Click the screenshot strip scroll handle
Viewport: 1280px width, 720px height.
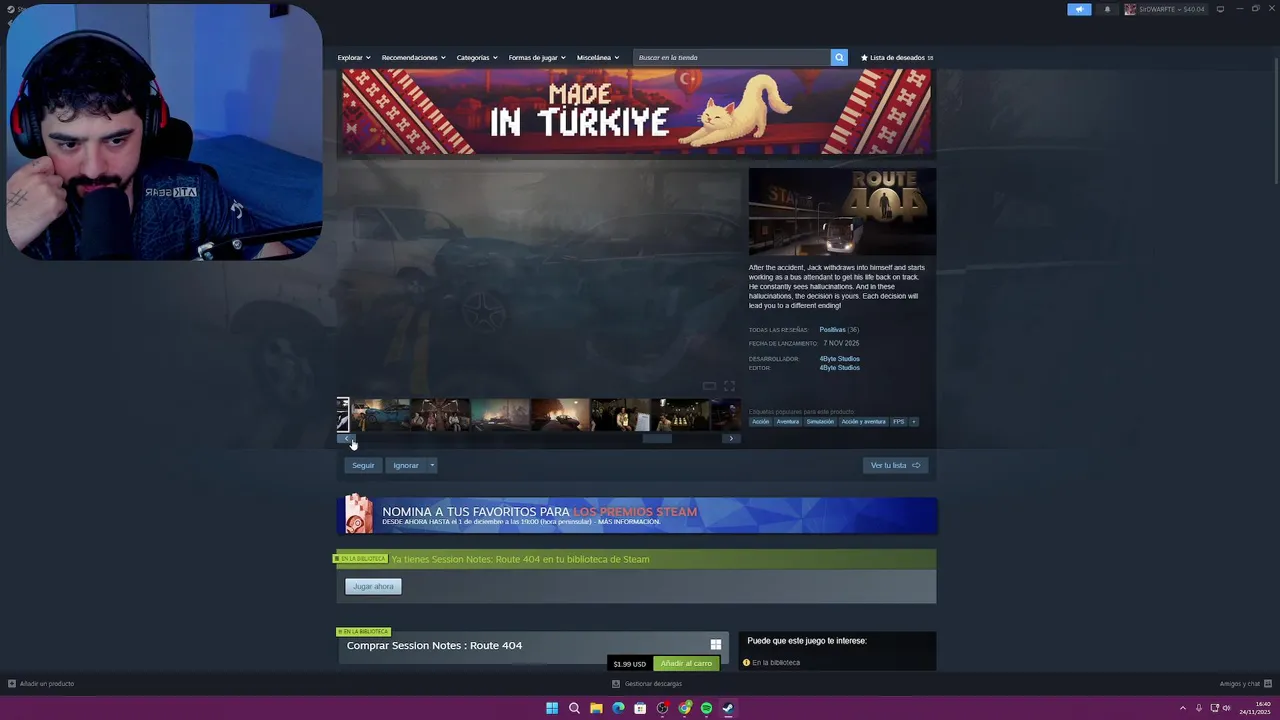pyautogui.click(x=657, y=438)
